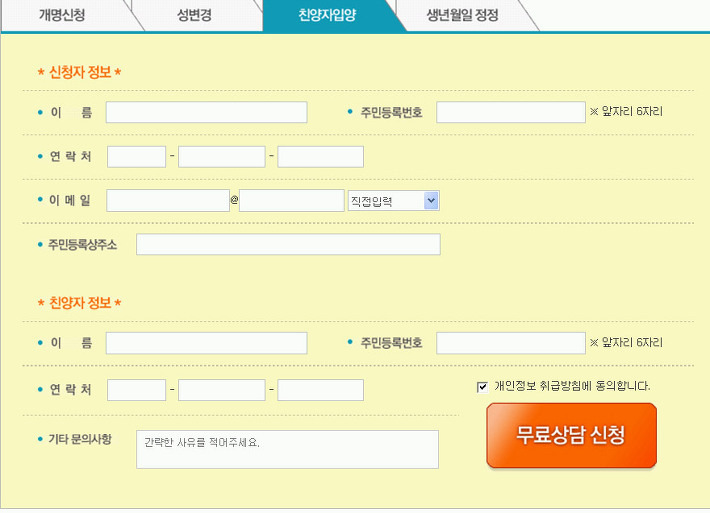Click first phone box in 친양자 연락처
This screenshot has height=513, width=710.
coord(136,390)
